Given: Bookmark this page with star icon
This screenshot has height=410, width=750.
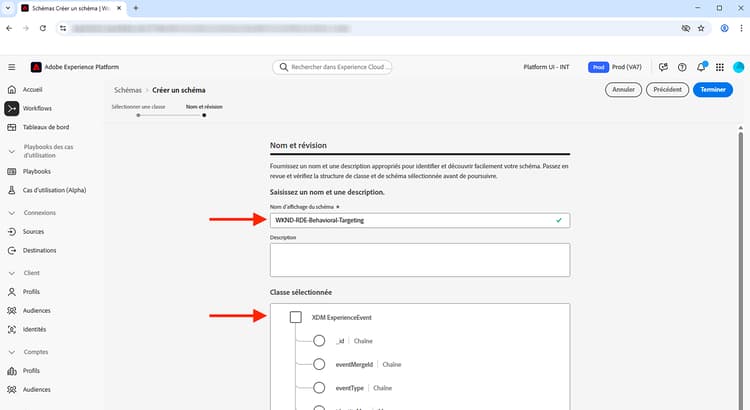Looking at the screenshot, I should point(701,28).
